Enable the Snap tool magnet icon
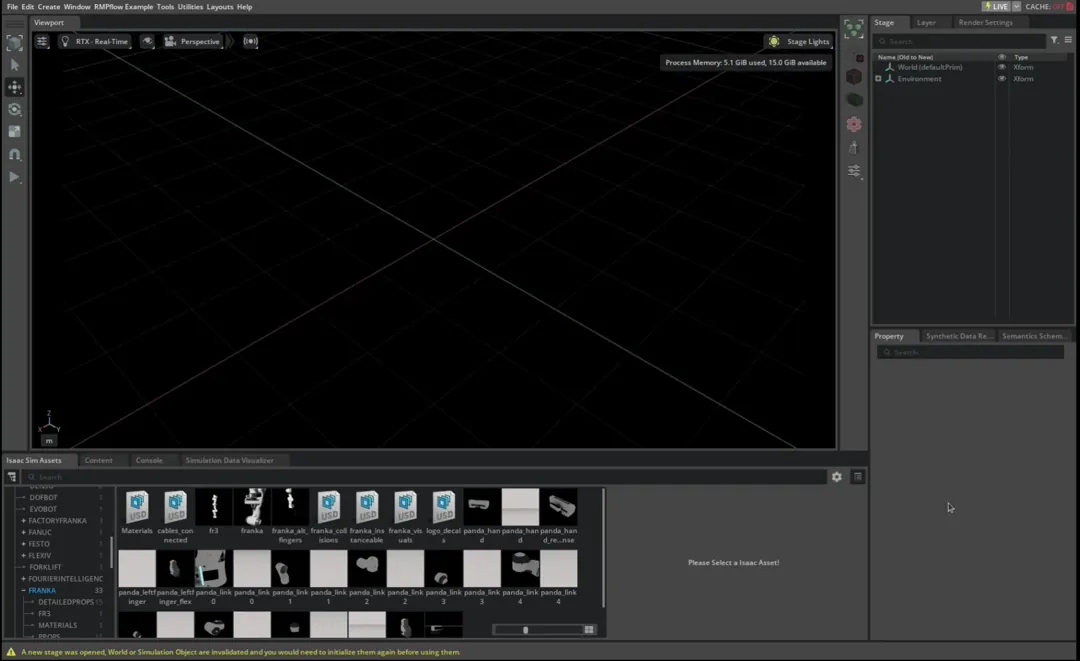 [14, 154]
